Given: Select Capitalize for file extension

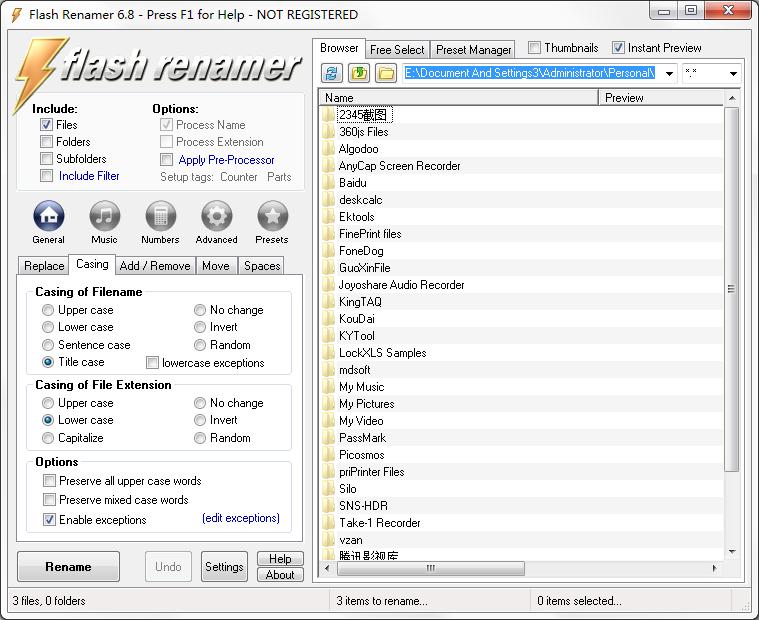Looking at the screenshot, I should 48,438.
